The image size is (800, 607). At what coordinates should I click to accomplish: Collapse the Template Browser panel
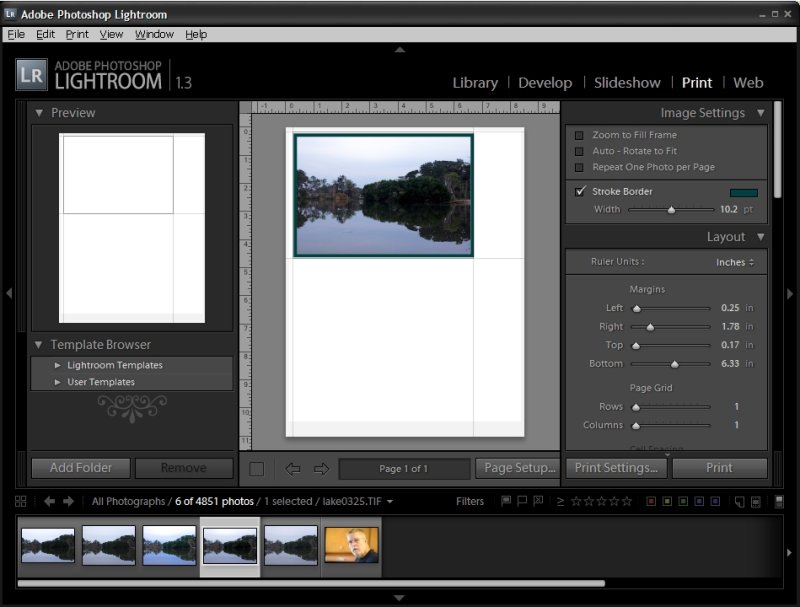coord(38,345)
